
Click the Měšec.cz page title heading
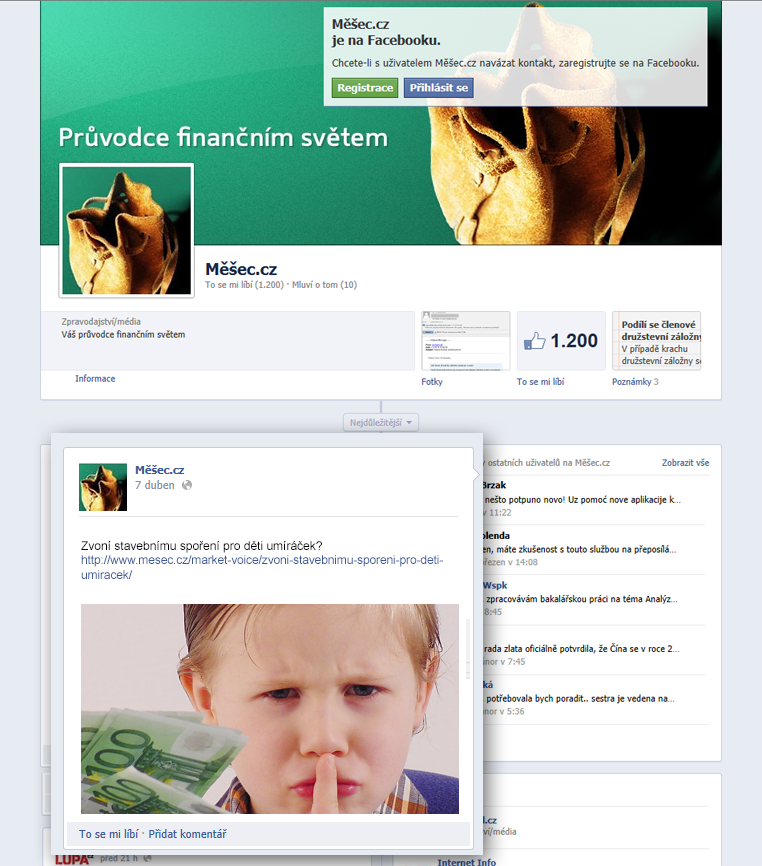pos(241,269)
